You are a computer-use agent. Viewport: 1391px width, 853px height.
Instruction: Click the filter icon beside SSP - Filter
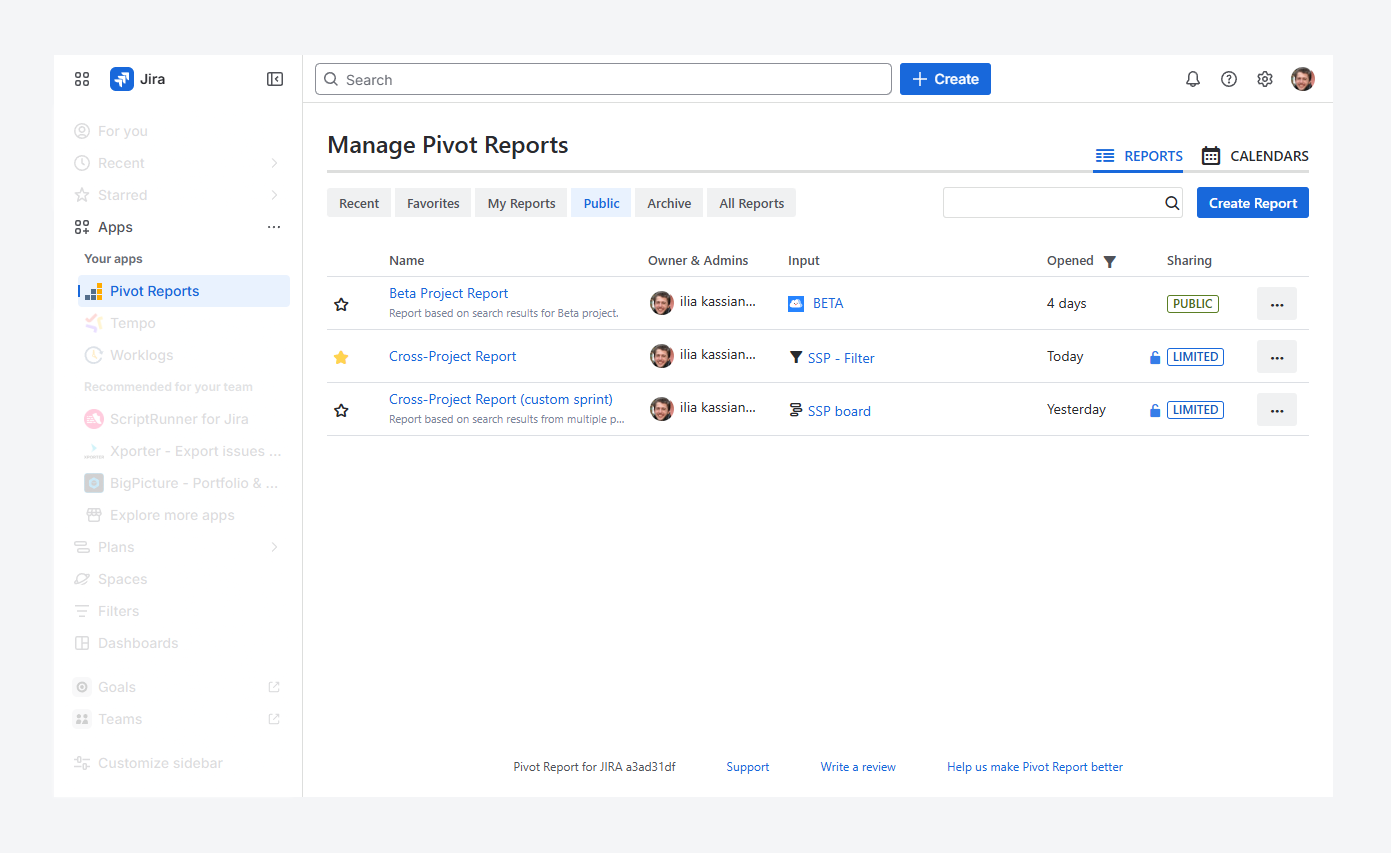(x=796, y=357)
